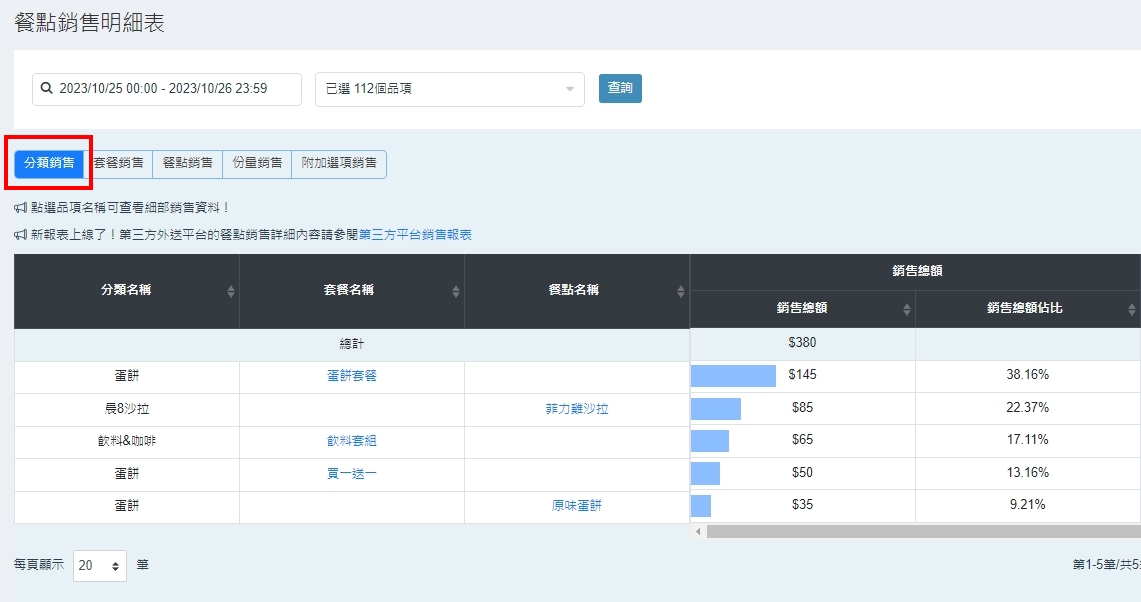Open 菲力雞沙拉 sales details
This screenshot has width=1141, height=602.
click(x=577, y=409)
